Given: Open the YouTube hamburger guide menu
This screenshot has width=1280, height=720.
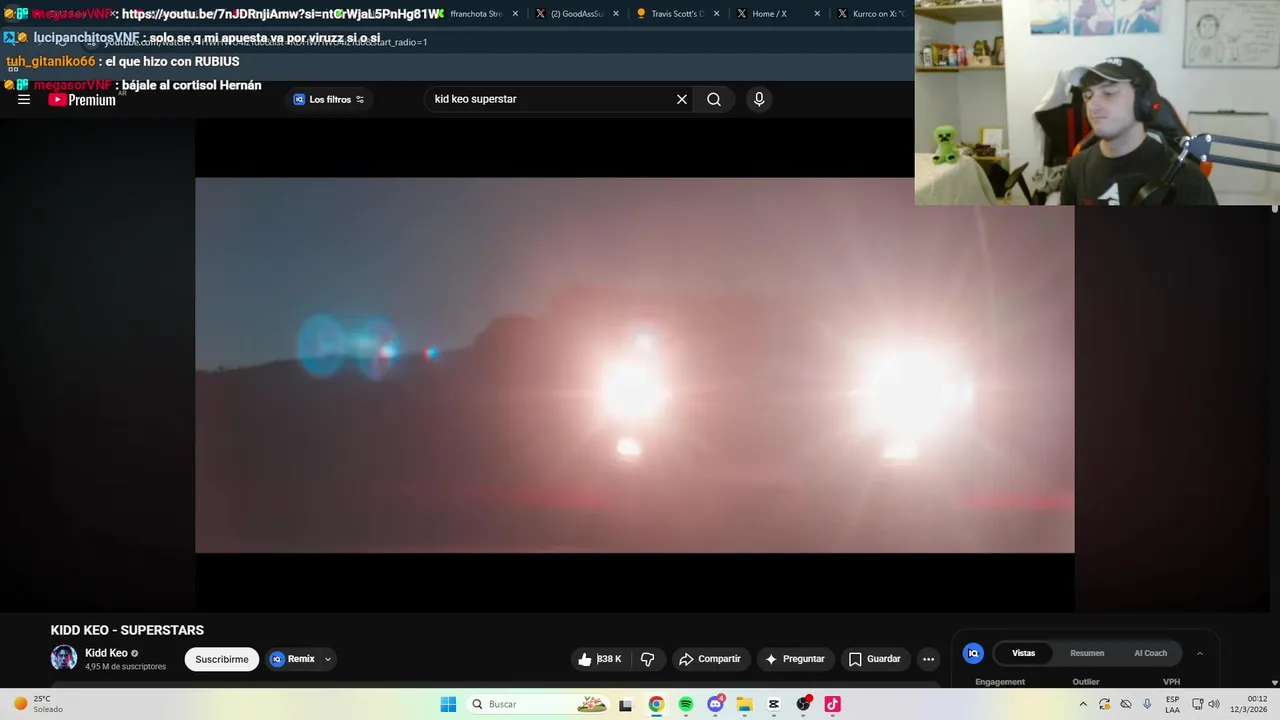Looking at the screenshot, I should point(24,99).
